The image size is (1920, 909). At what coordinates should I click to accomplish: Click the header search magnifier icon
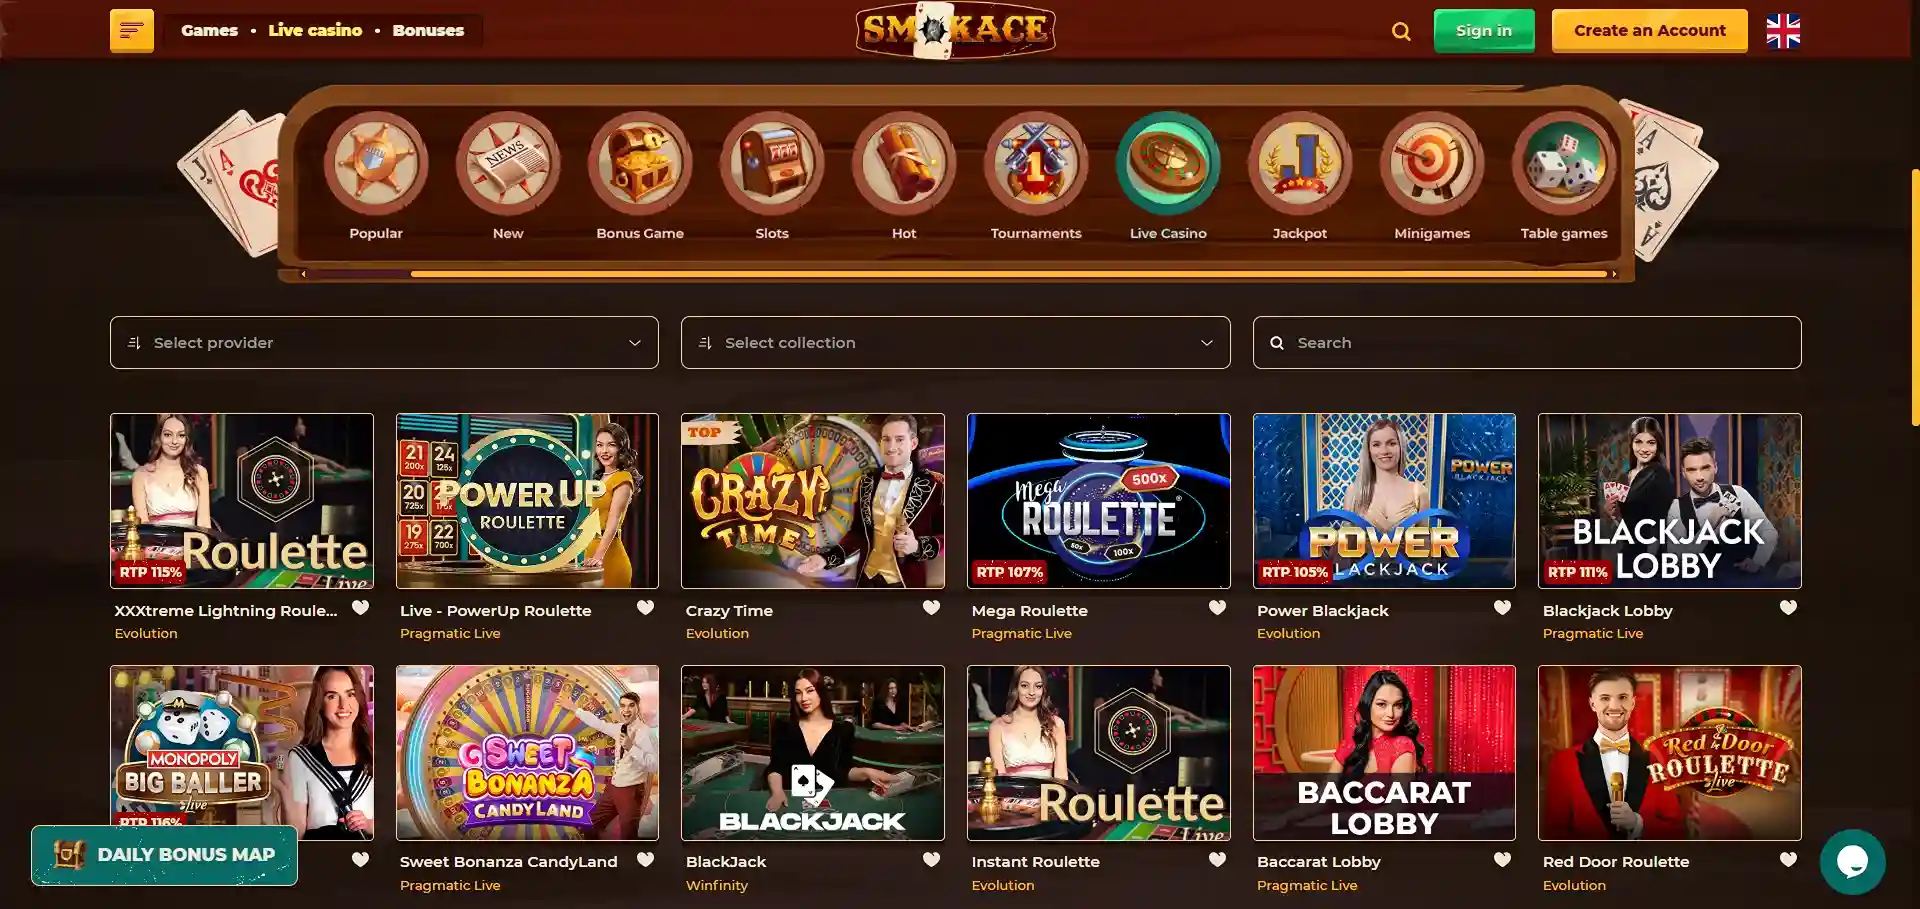pyautogui.click(x=1401, y=31)
